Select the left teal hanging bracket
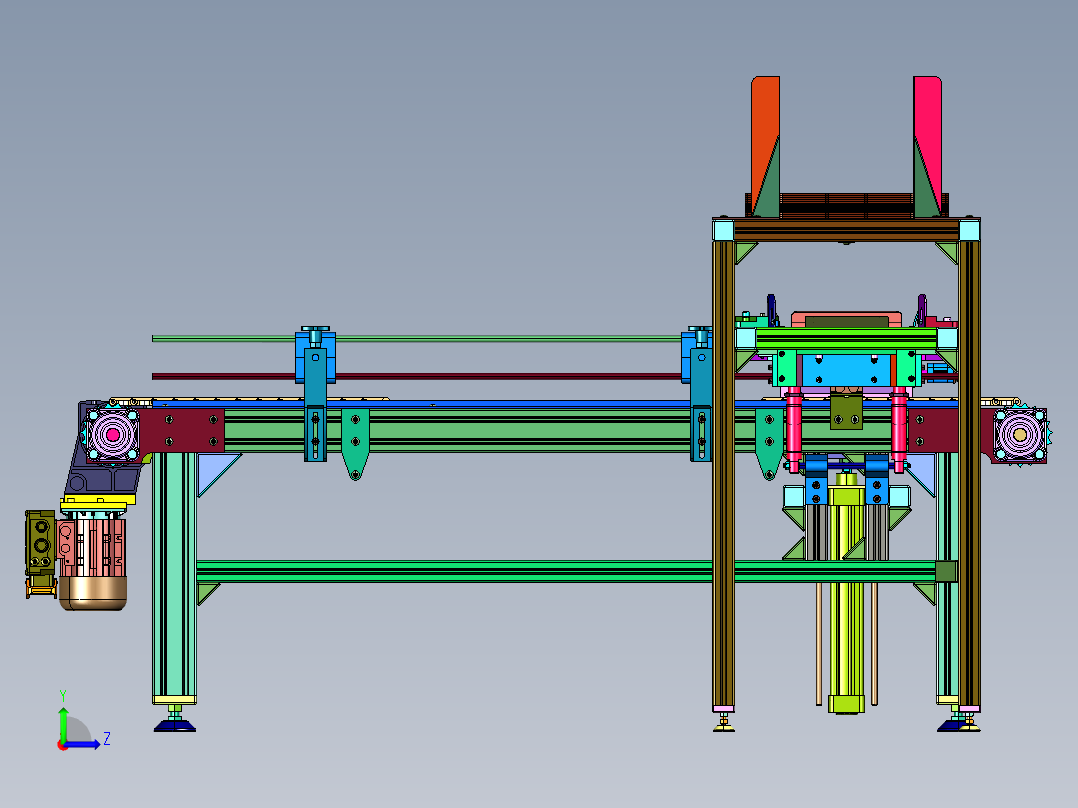This screenshot has height=808, width=1078. pyautogui.click(x=355, y=444)
